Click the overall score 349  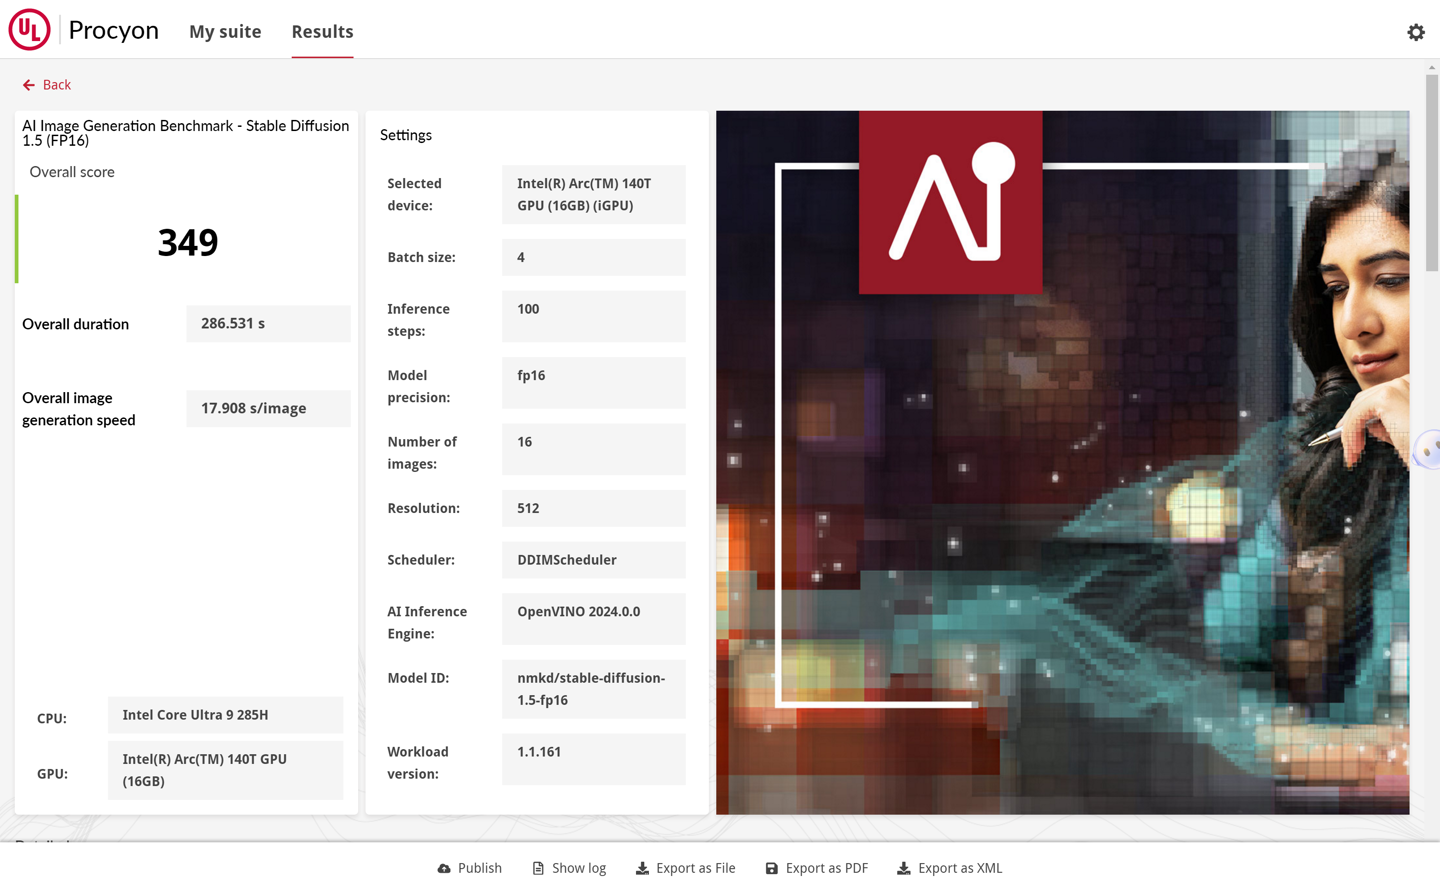(188, 242)
